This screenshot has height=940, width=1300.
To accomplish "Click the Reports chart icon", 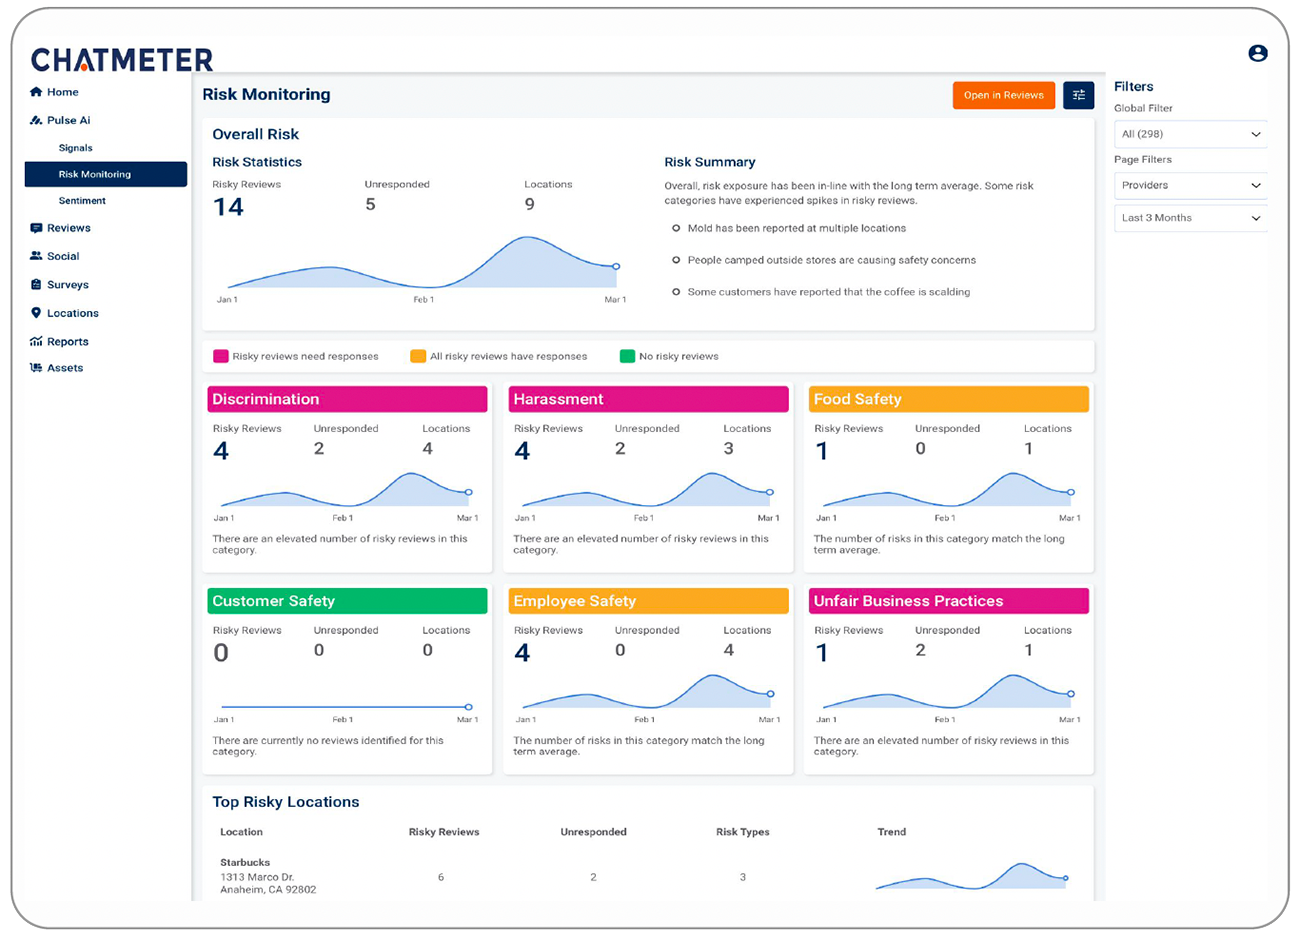I will point(36,342).
